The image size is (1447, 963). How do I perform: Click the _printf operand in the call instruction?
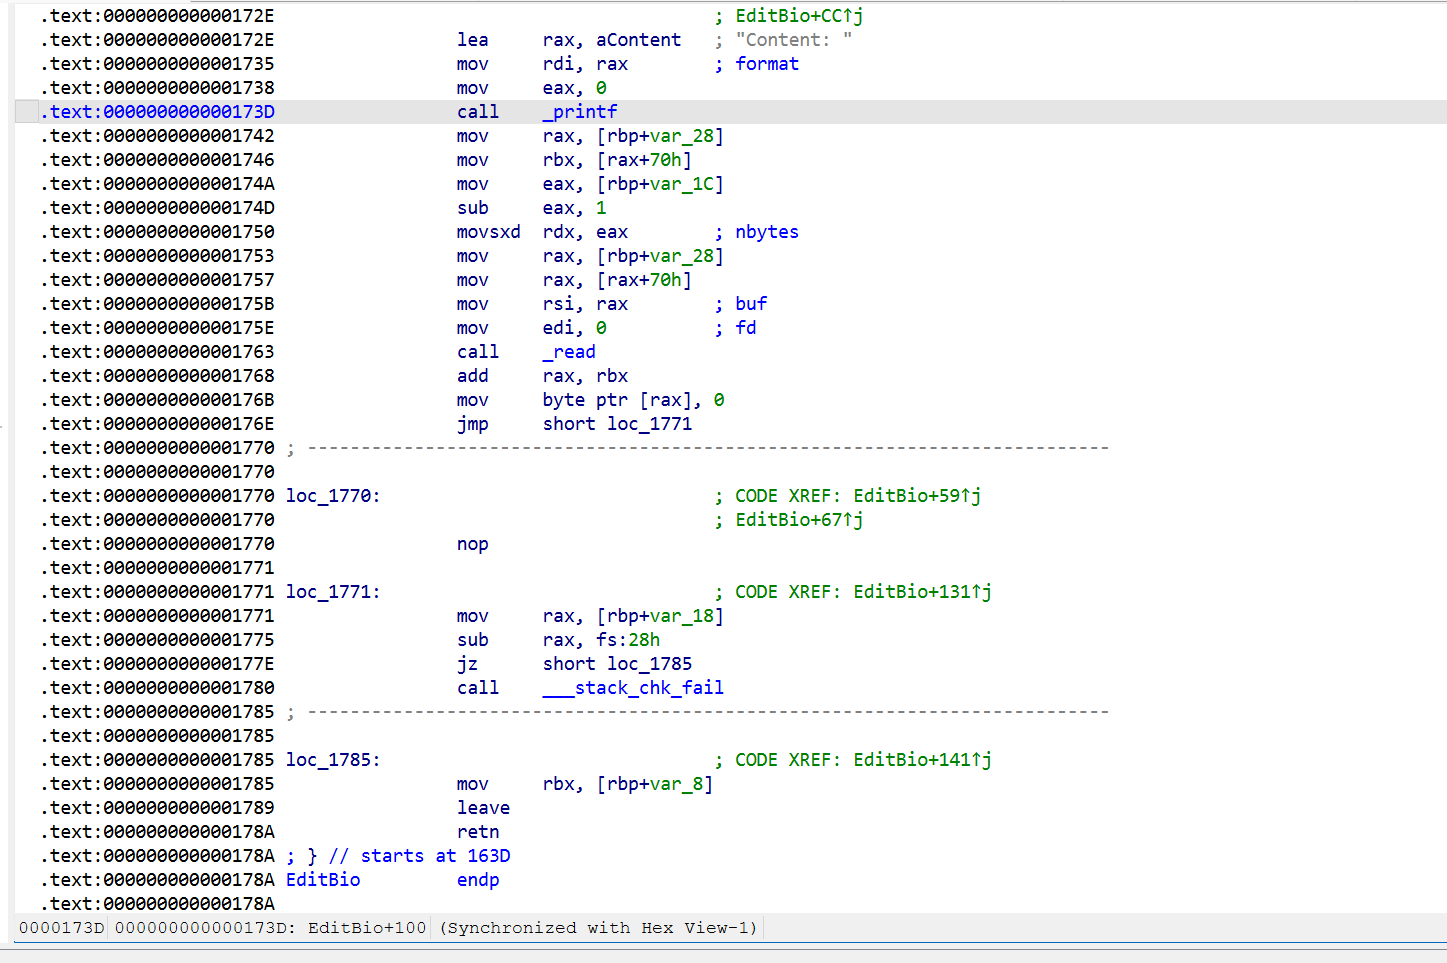tap(580, 112)
